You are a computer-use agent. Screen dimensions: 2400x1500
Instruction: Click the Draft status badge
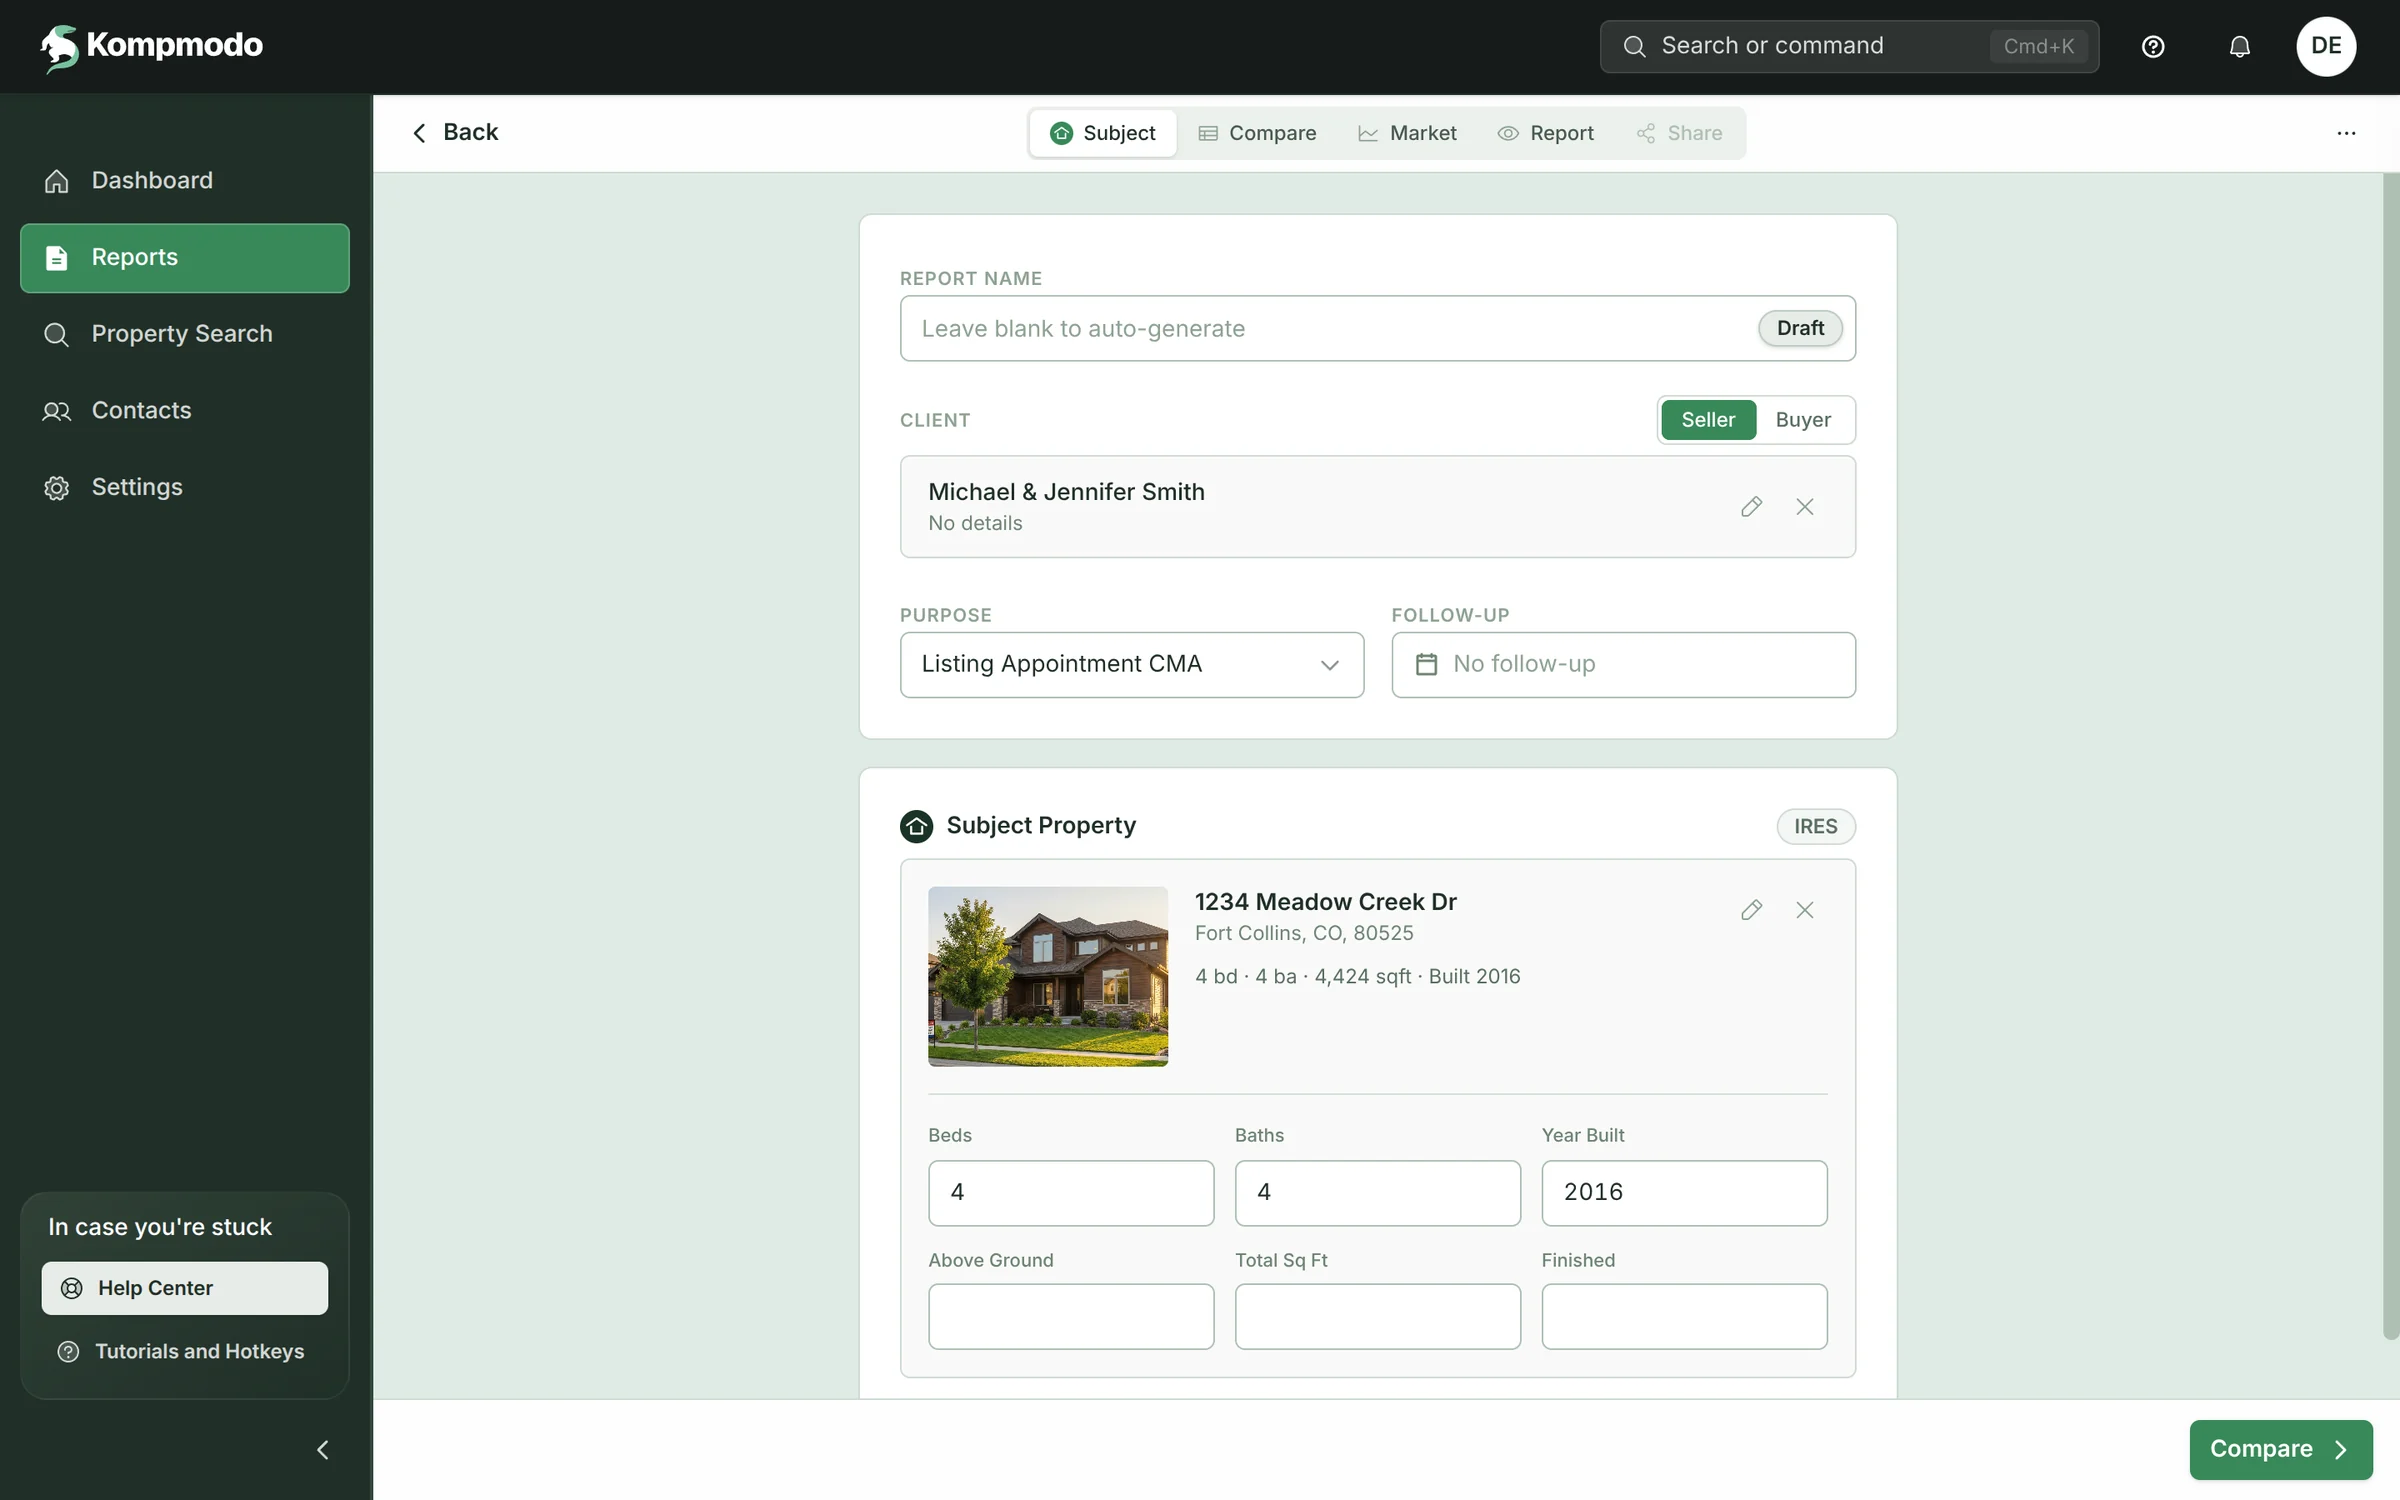(1800, 328)
